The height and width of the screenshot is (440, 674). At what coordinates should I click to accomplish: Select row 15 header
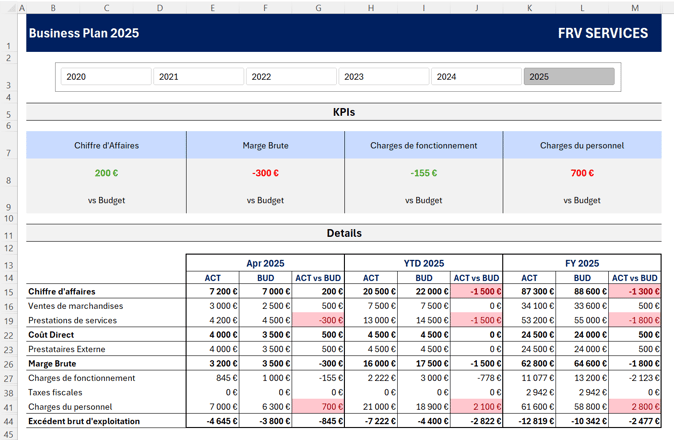[9, 292]
